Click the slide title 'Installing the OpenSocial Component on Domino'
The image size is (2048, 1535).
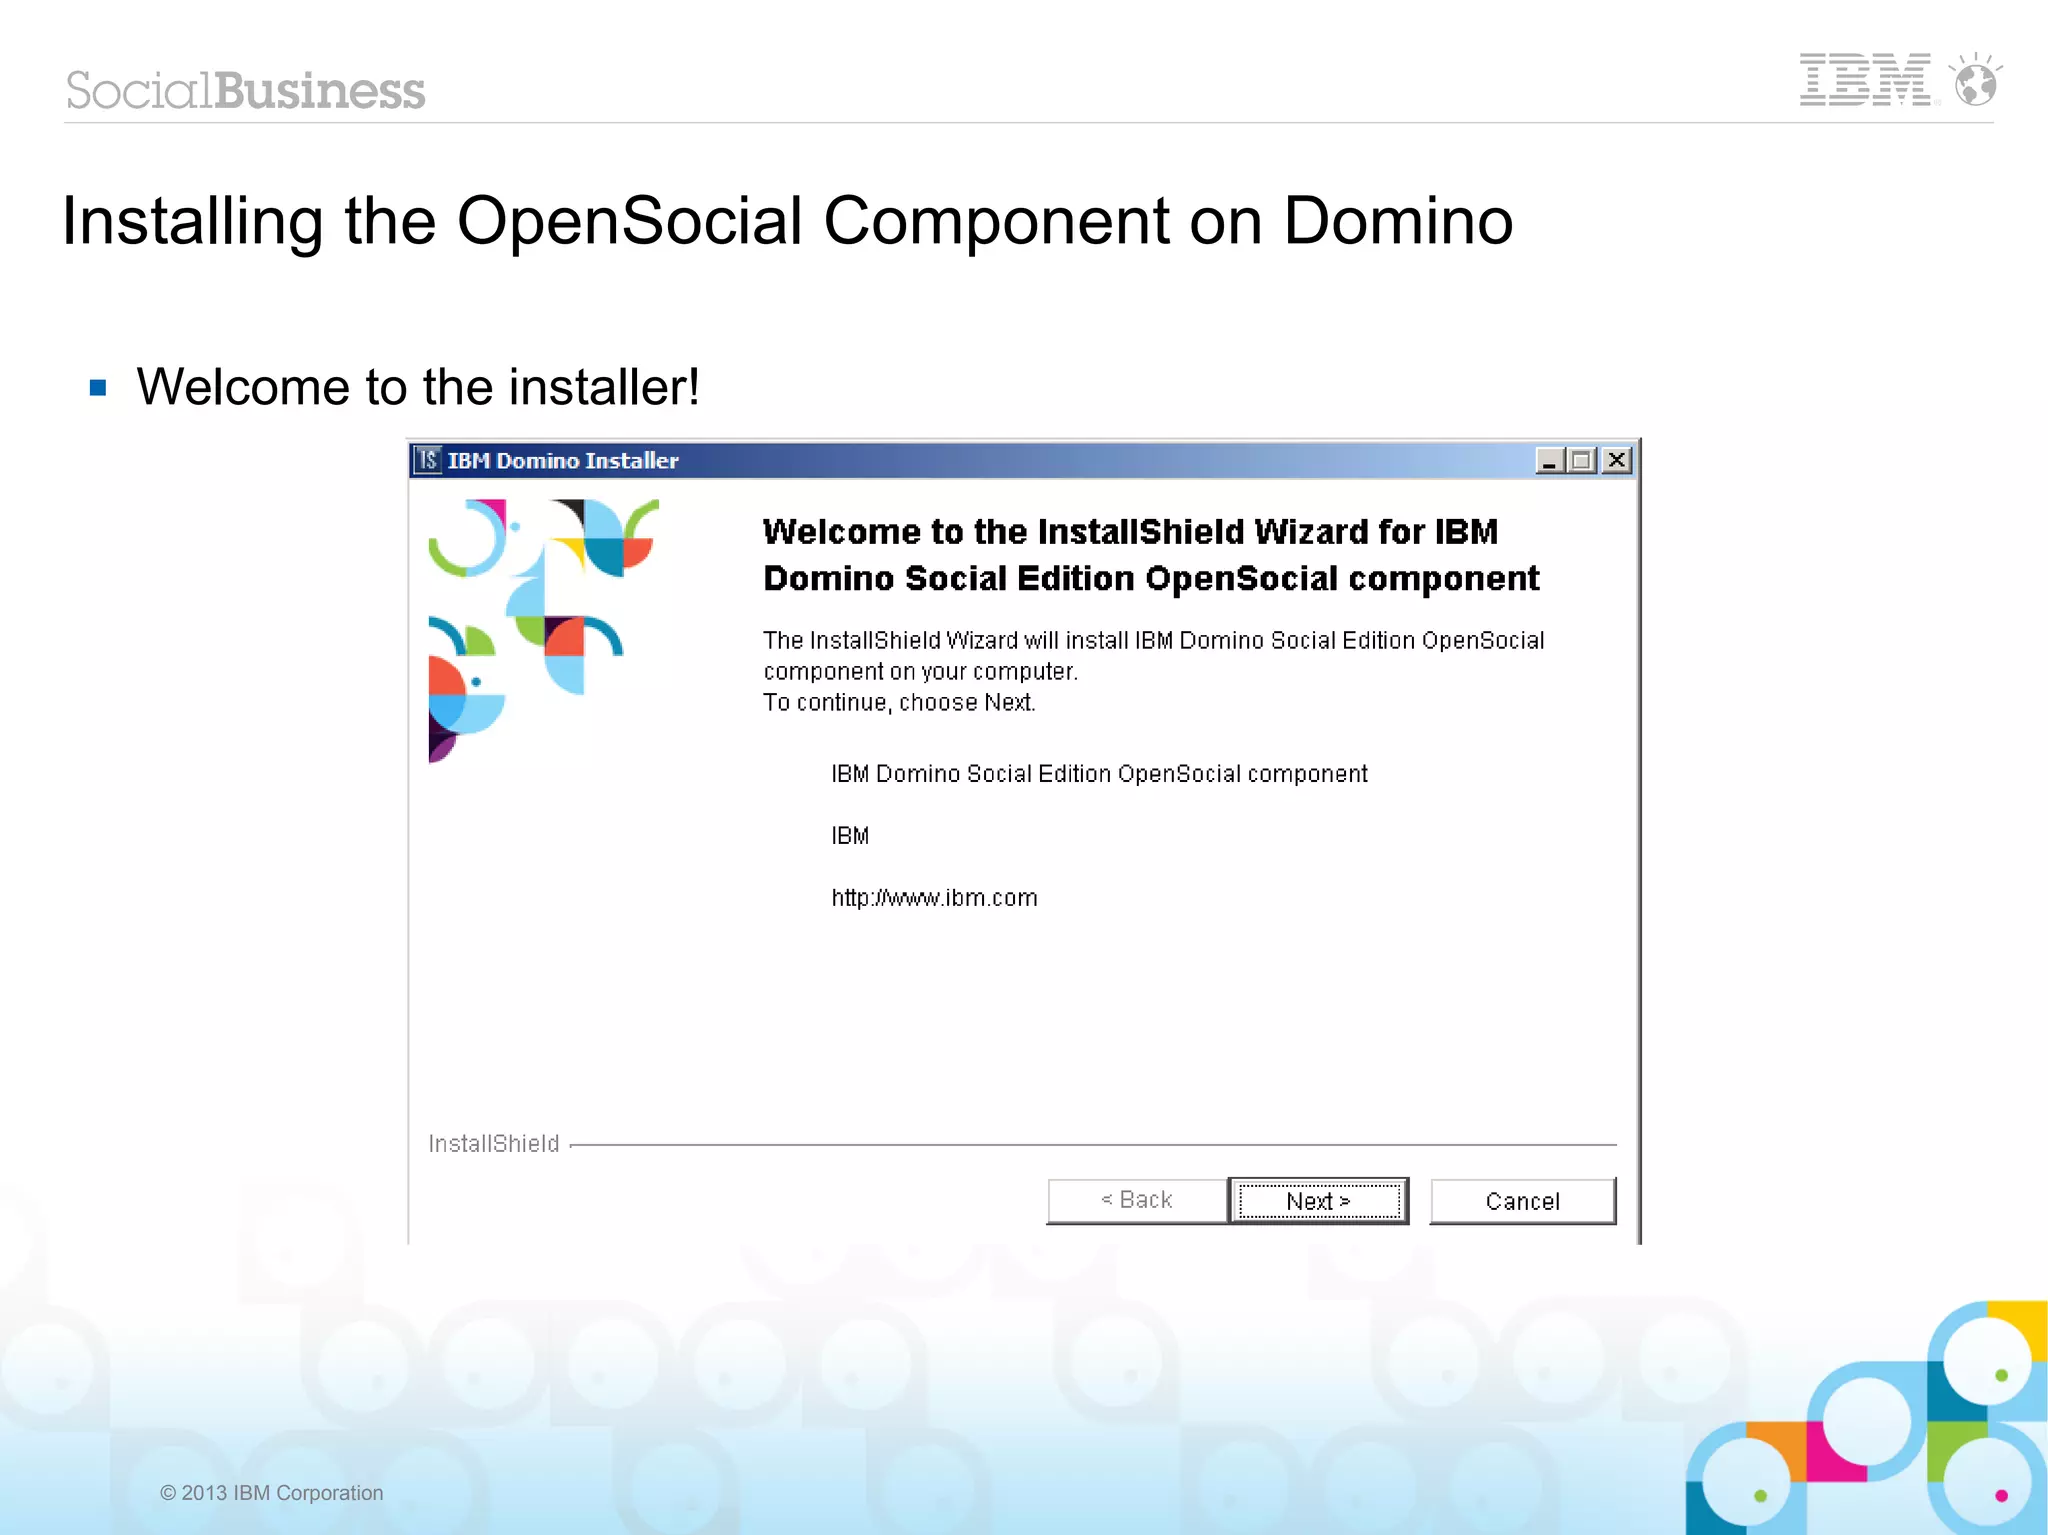pos(787,221)
